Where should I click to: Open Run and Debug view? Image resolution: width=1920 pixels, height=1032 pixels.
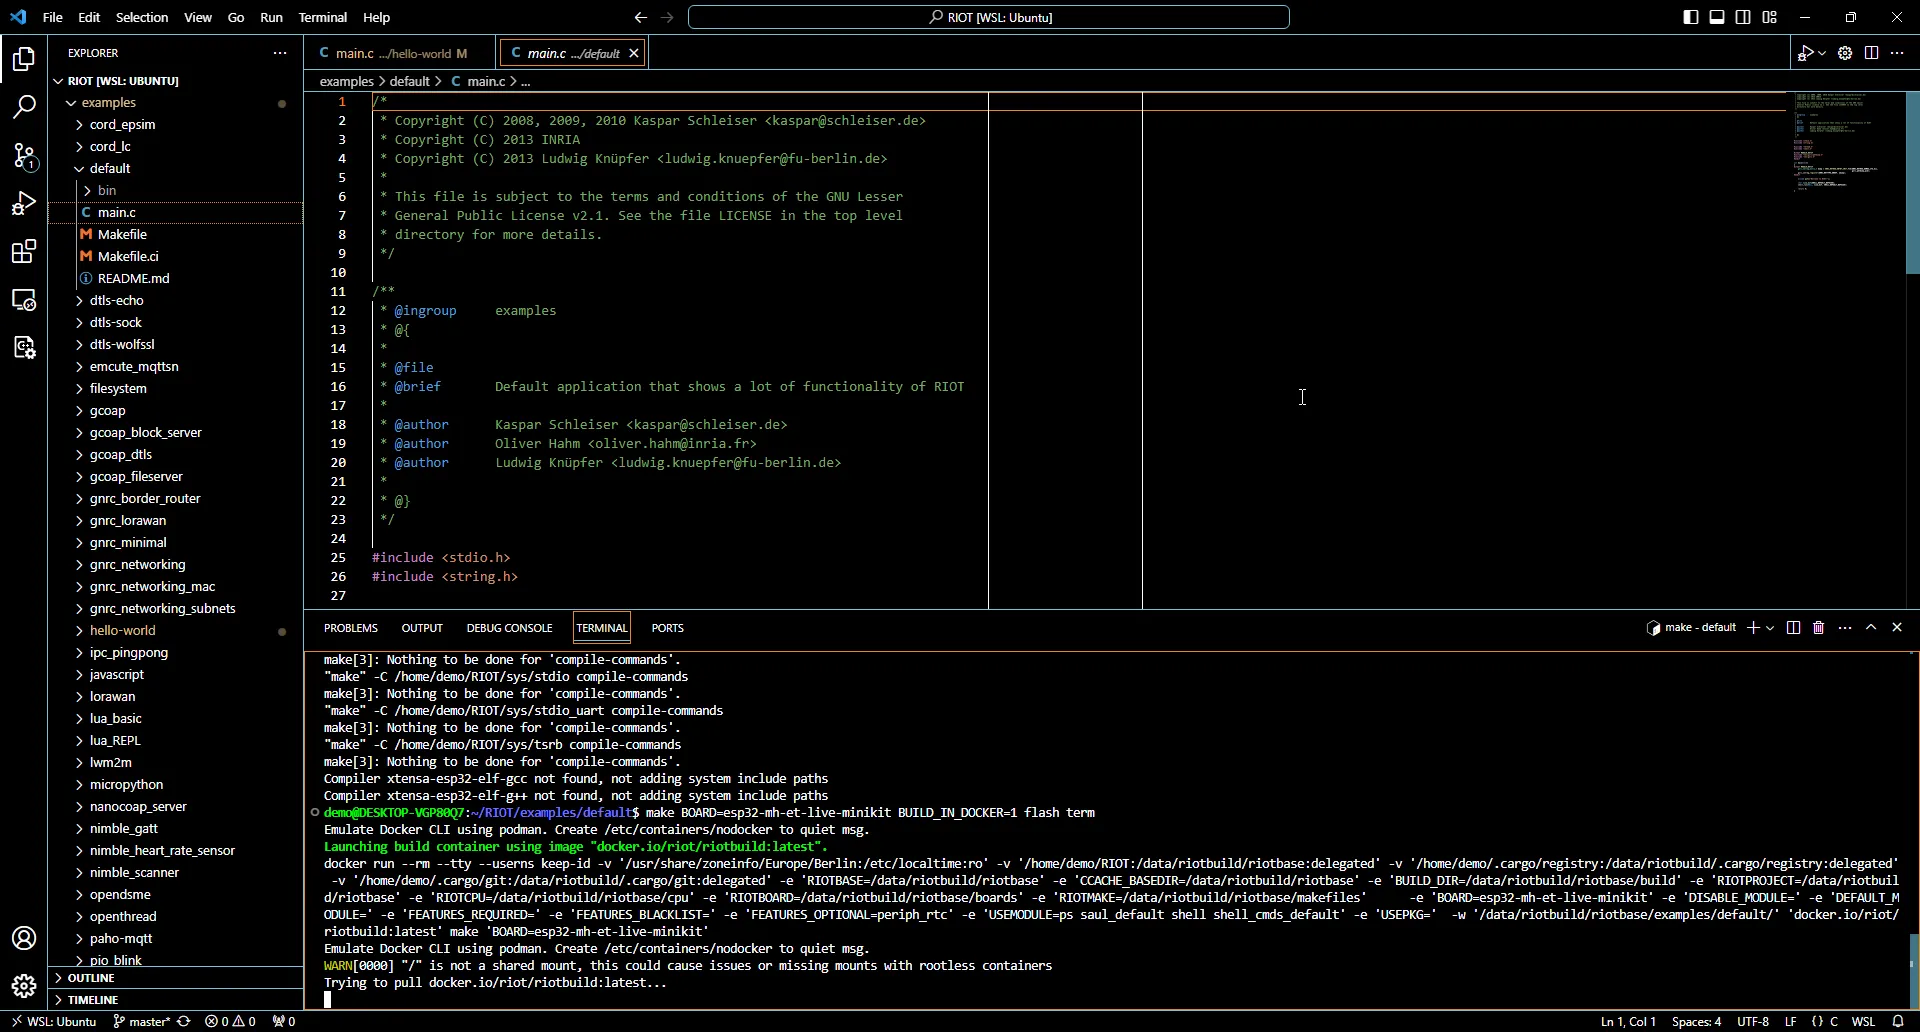(24, 204)
